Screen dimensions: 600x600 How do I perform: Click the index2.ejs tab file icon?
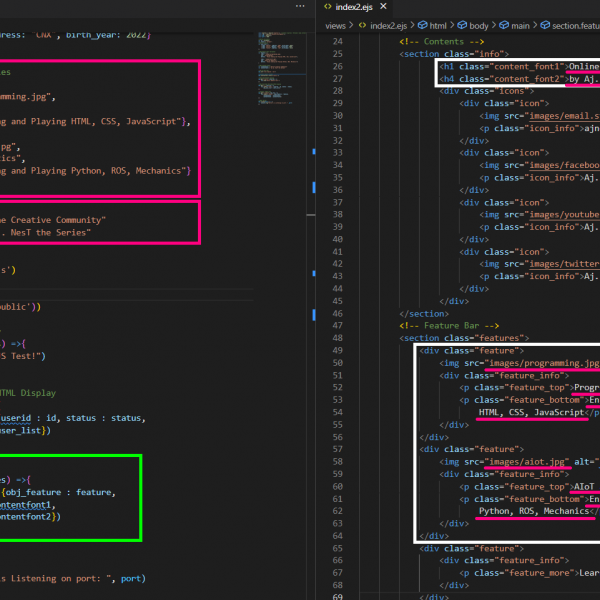coord(327,7)
